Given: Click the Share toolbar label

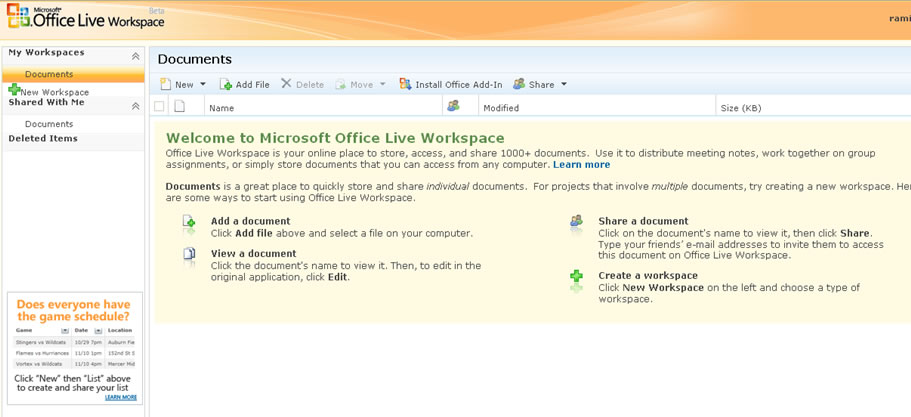Looking at the screenshot, I should pos(541,85).
